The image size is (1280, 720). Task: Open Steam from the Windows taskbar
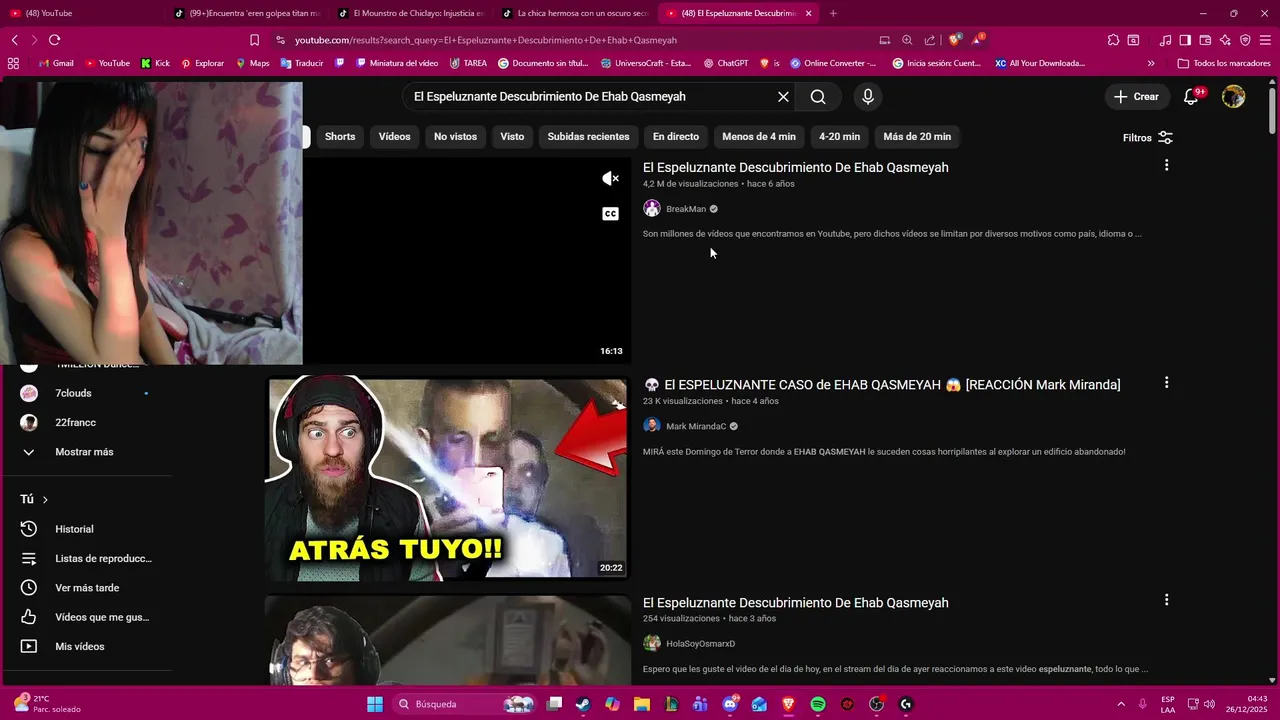(x=582, y=704)
